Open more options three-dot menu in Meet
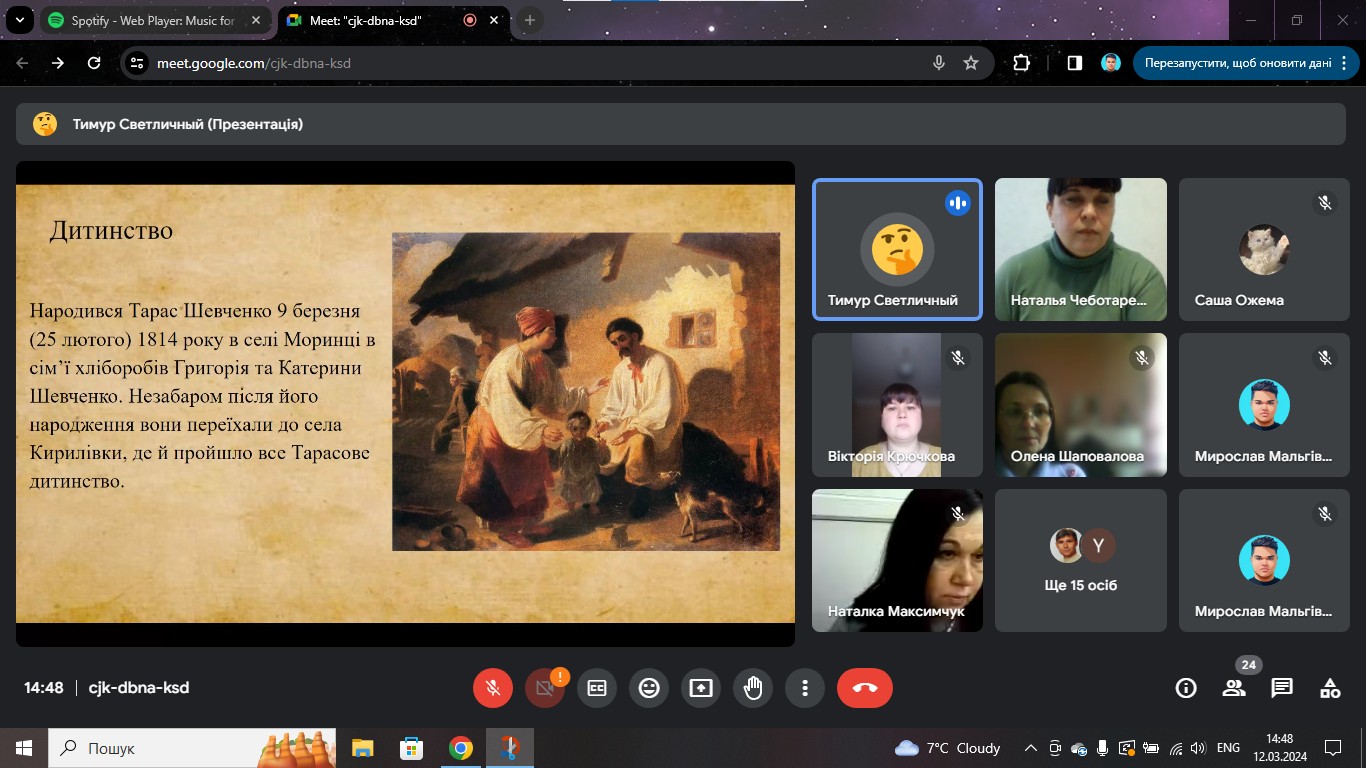Screen dimensions: 1366x768 [x=805, y=688]
